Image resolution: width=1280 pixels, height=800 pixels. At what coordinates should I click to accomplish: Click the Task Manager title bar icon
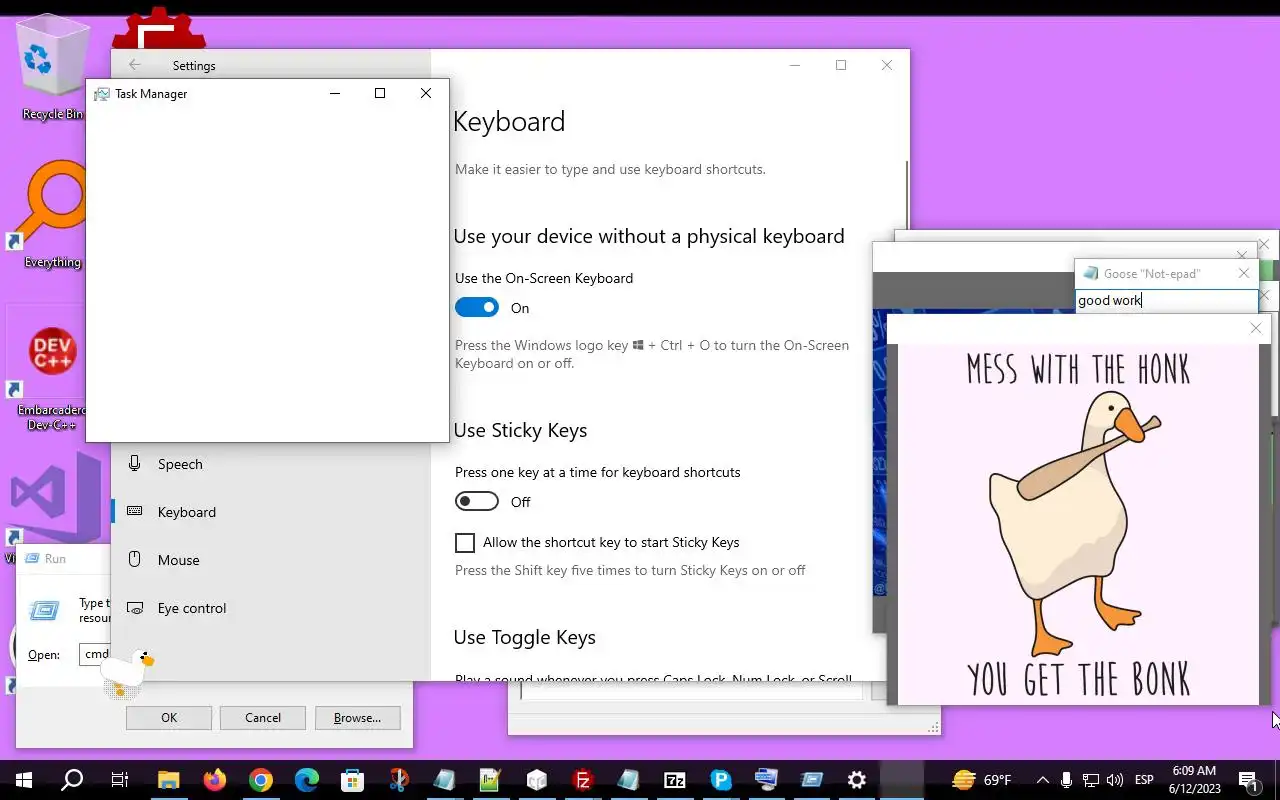click(x=101, y=94)
